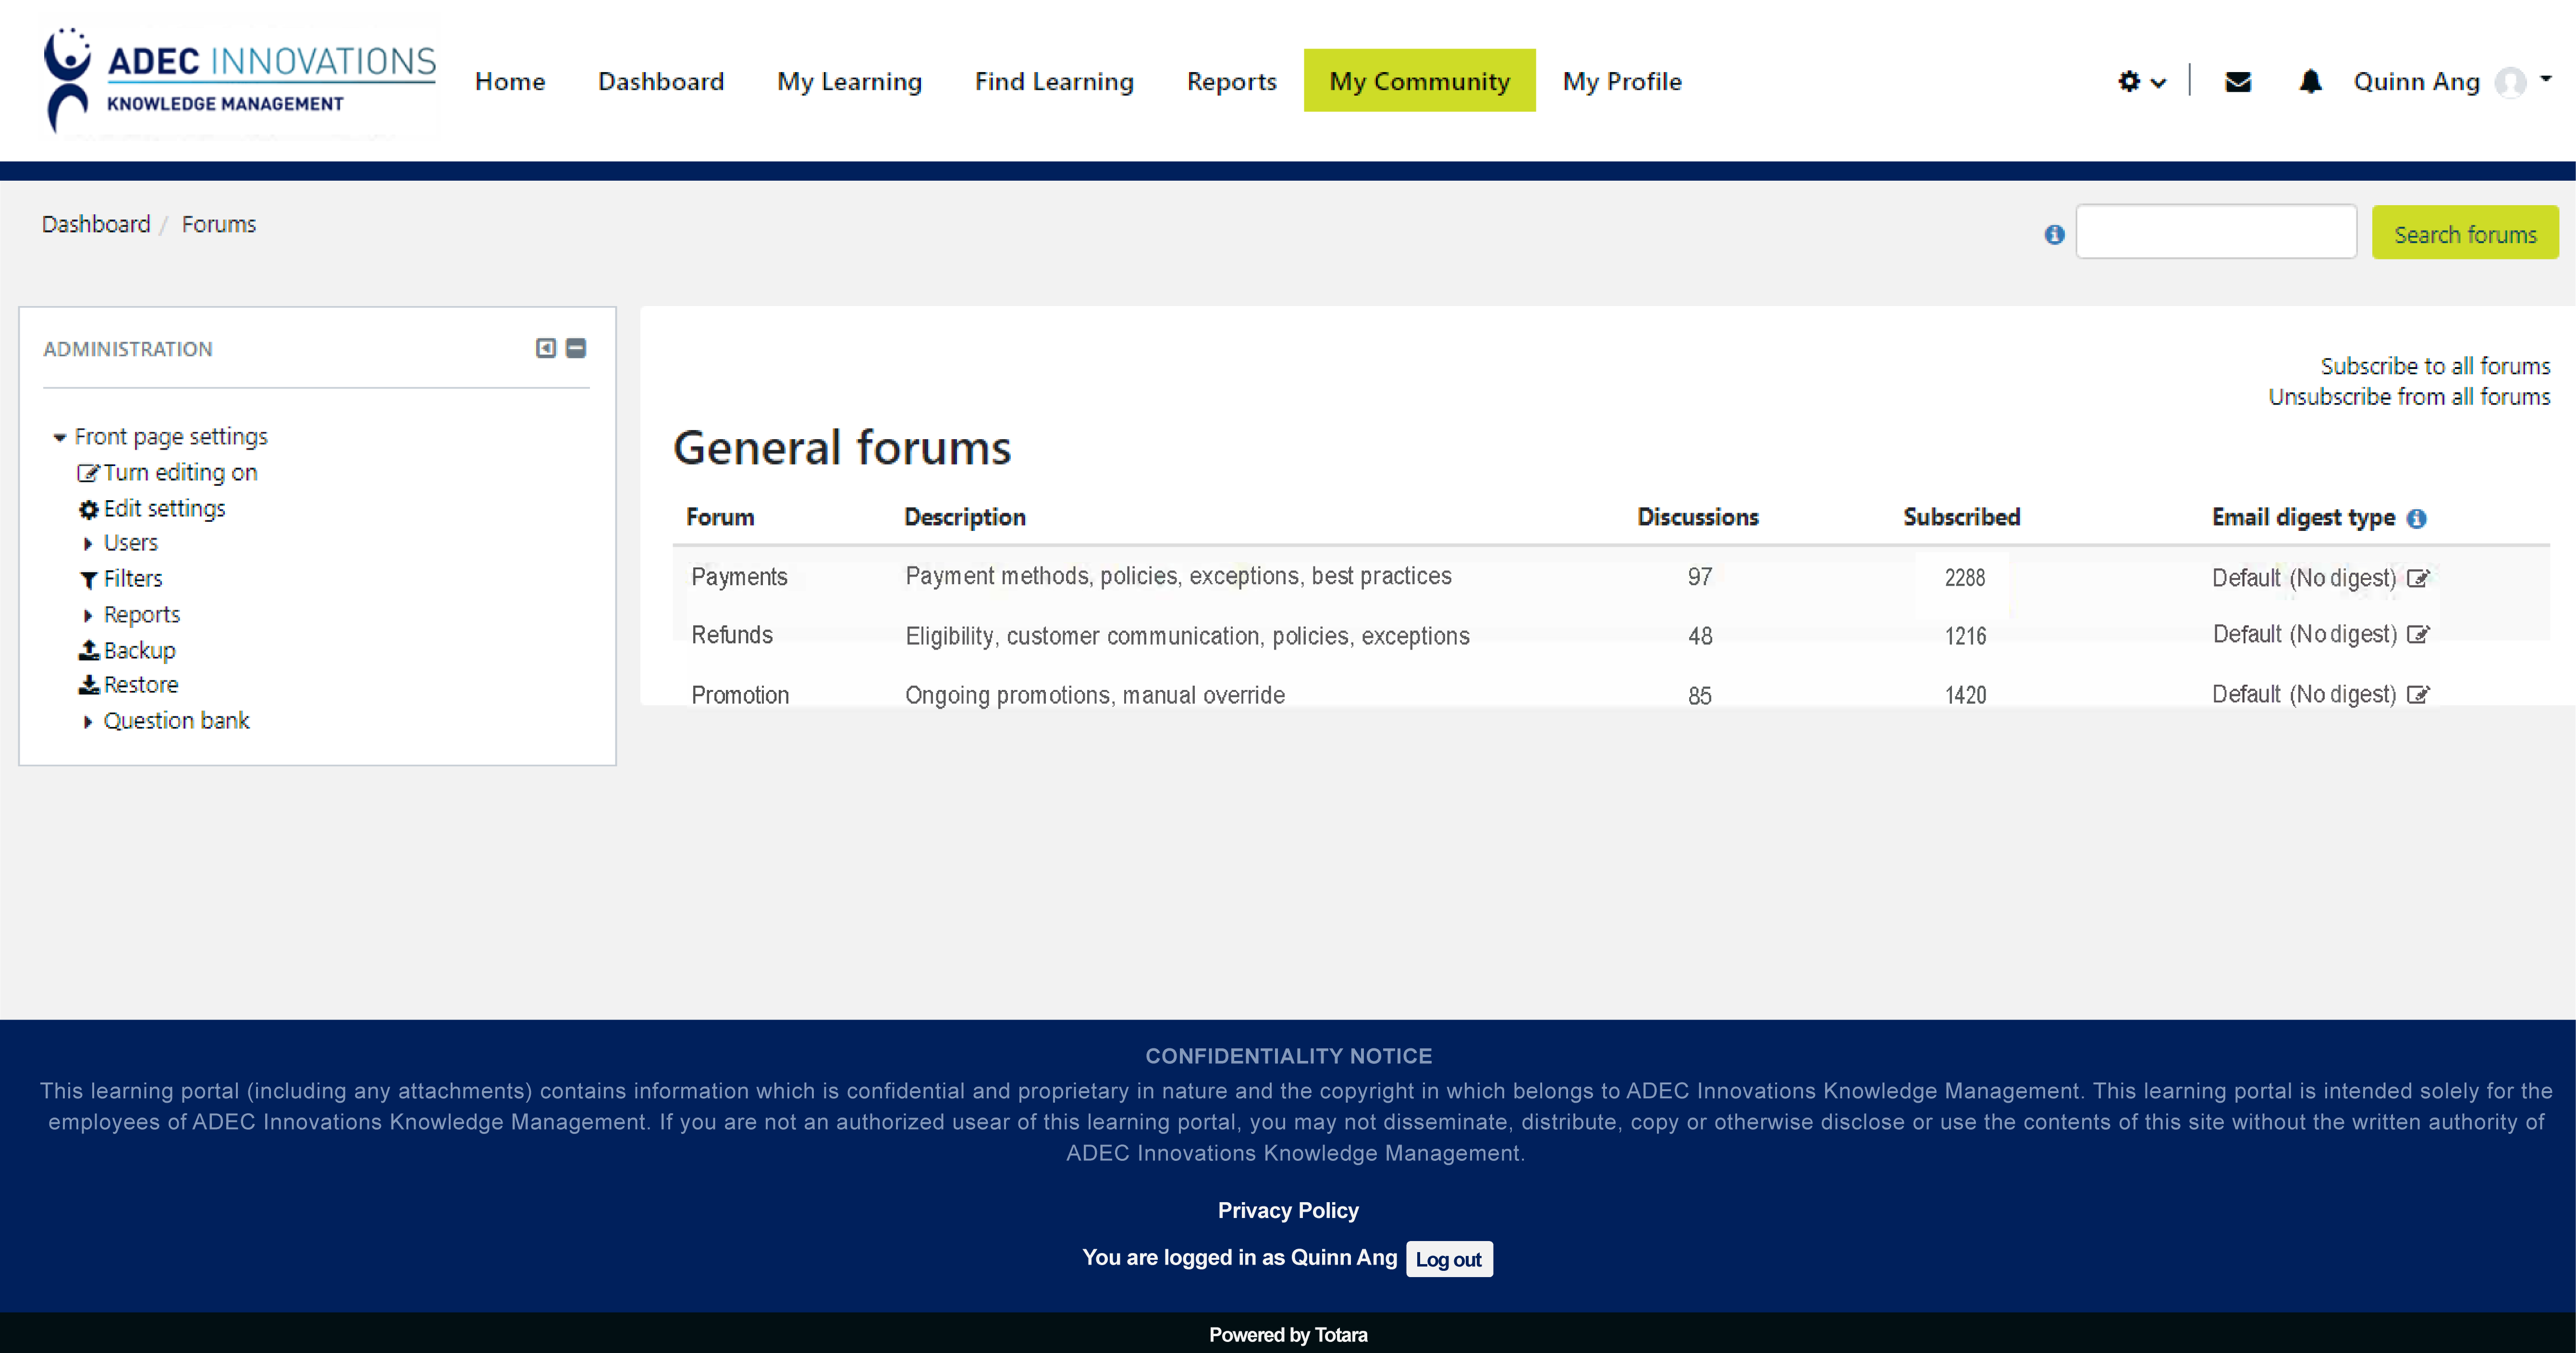The width and height of the screenshot is (2576, 1353).
Task: Open the My Learning menu item
Action: (849, 81)
